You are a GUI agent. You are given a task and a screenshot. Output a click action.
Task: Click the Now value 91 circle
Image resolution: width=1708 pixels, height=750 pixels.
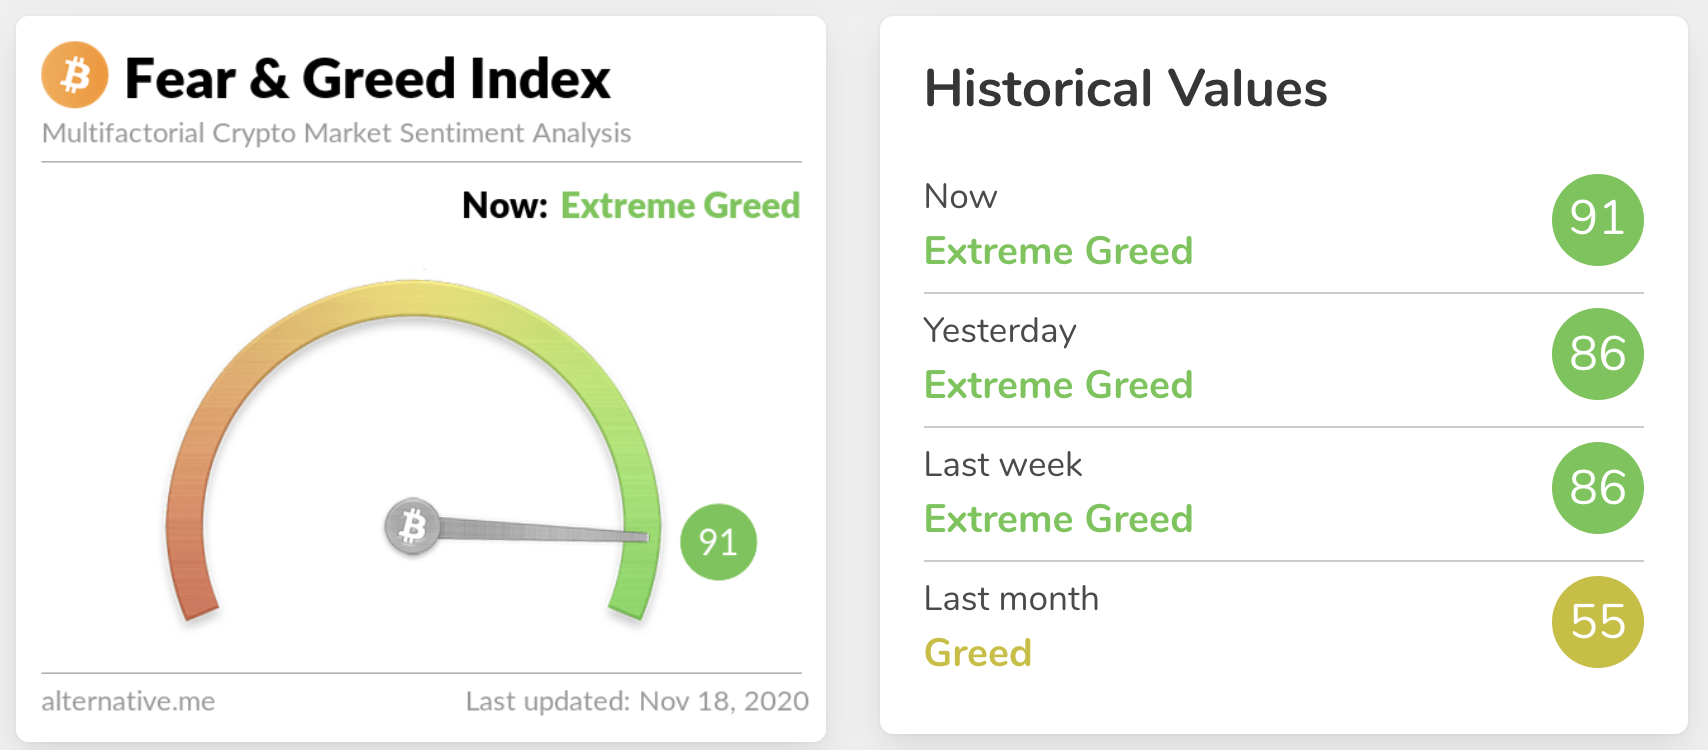click(x=1597, y=219)
